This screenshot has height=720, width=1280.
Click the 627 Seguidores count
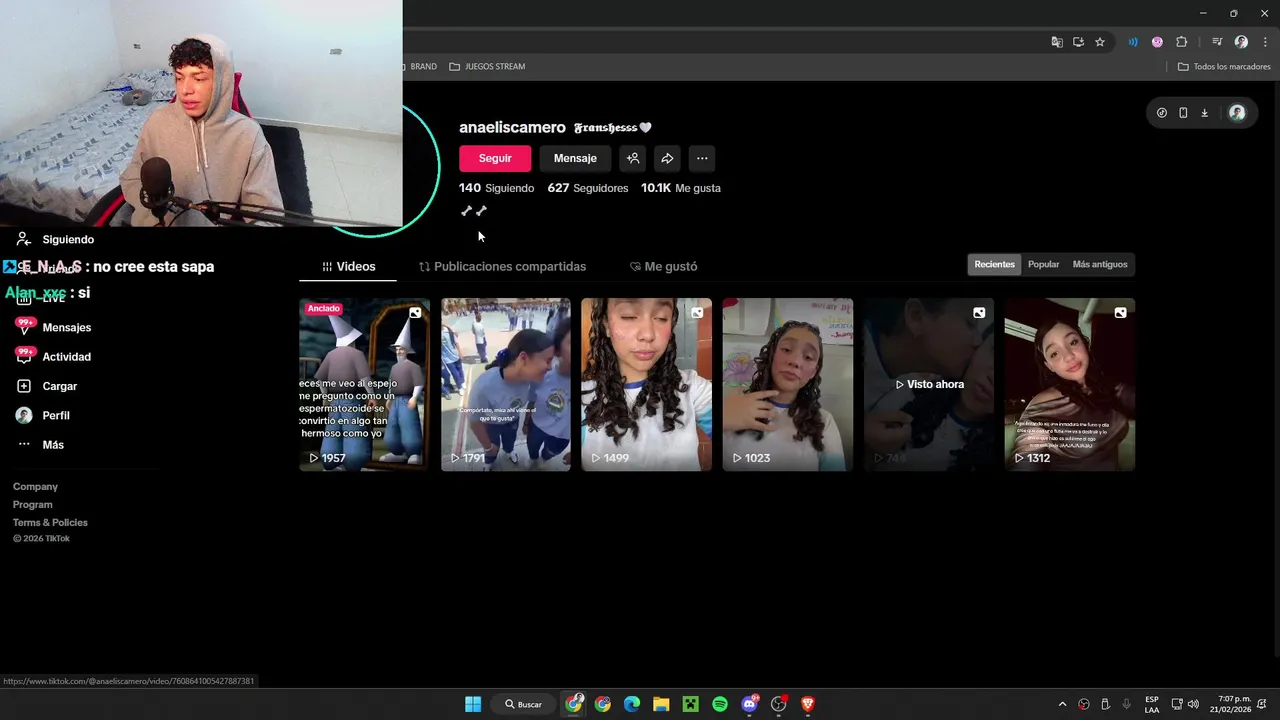point(588,188)
